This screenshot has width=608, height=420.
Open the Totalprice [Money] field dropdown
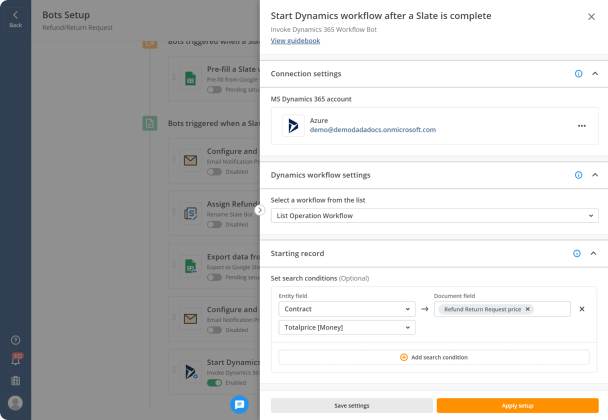point(347,328)
